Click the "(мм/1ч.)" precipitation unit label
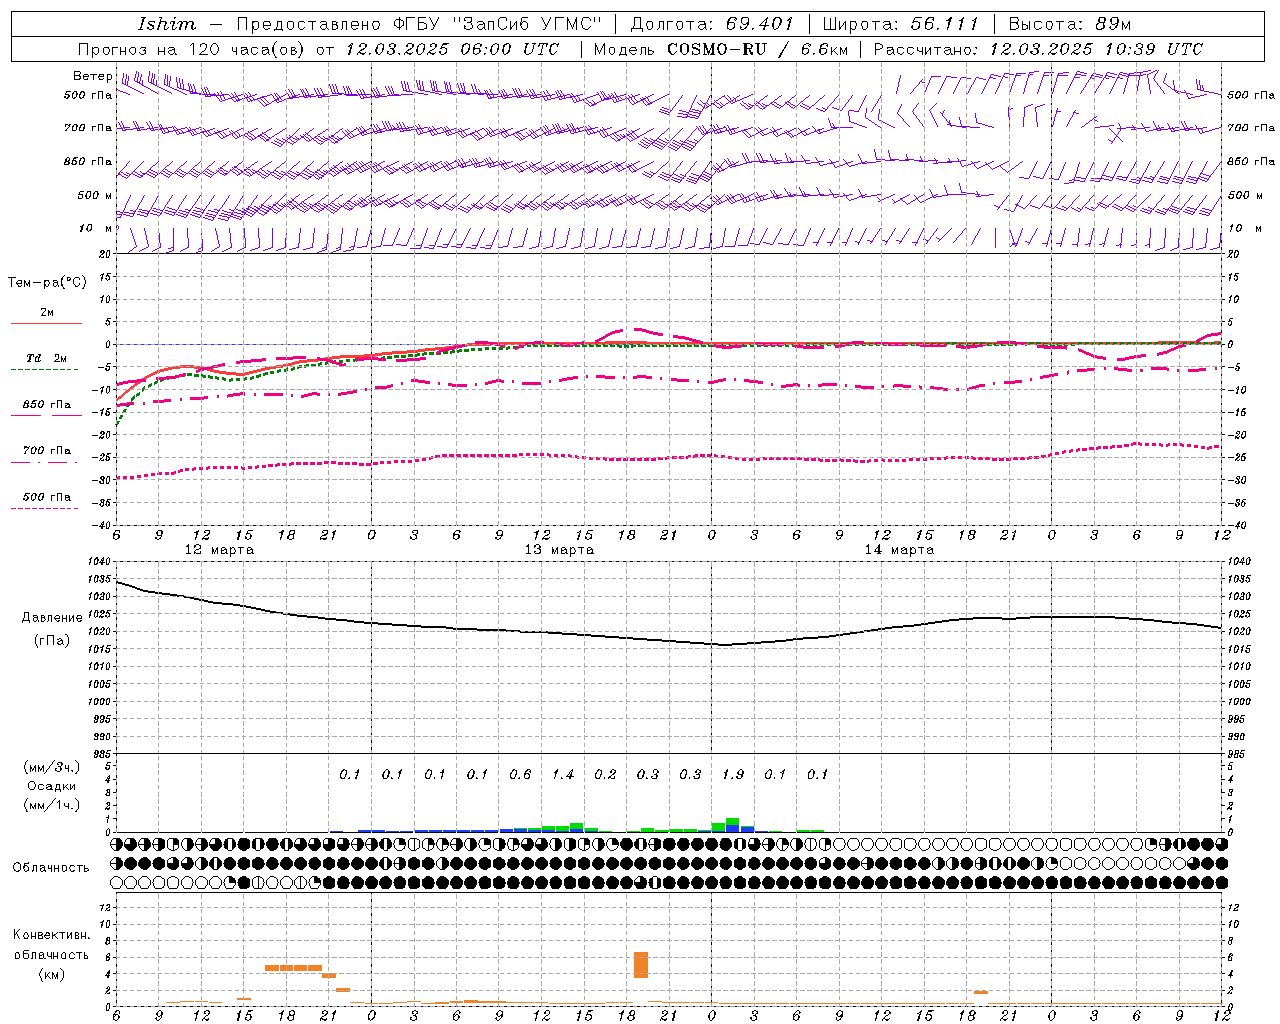The height and width of the screenshot is (1024, 1280). tap(52, 805)
